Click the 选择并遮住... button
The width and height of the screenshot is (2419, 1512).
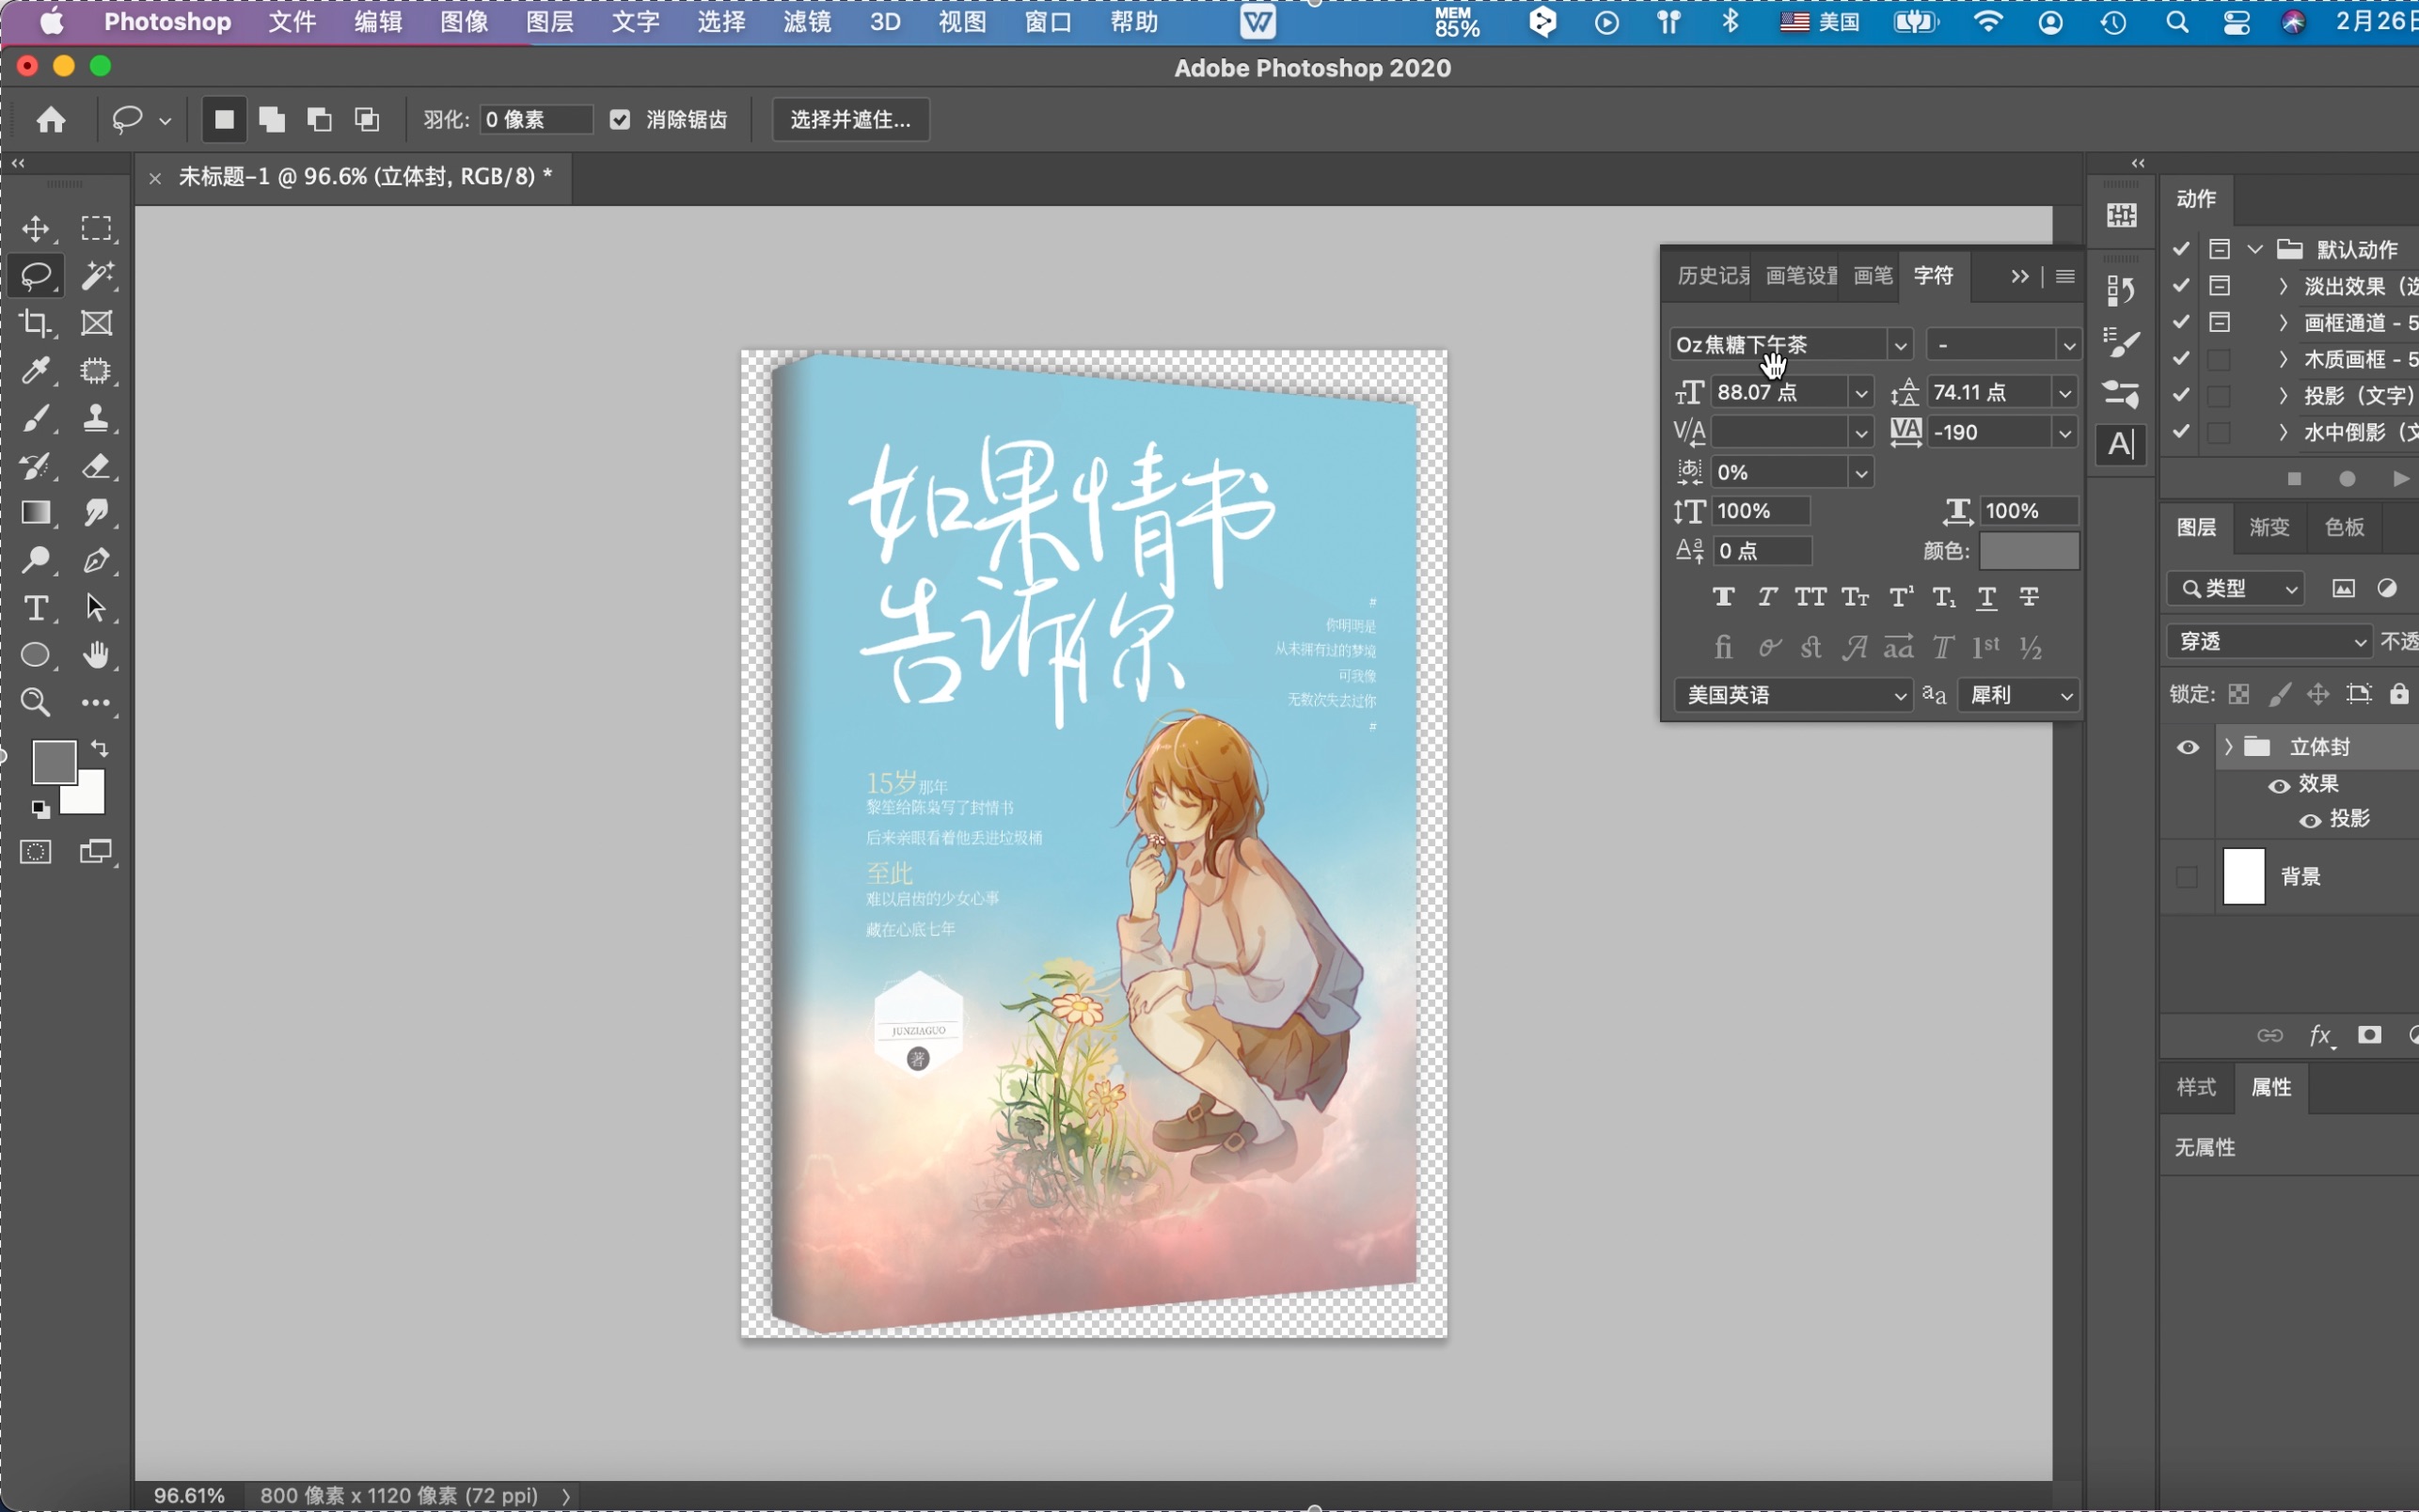click(x=851, y=120)
